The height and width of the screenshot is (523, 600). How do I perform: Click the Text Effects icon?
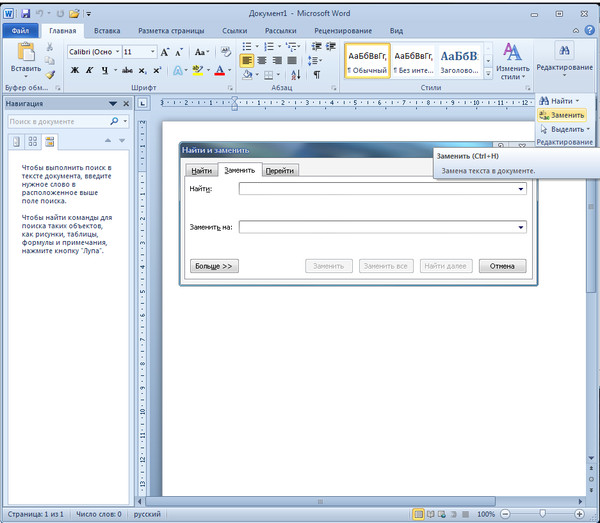tap(178, 70)
